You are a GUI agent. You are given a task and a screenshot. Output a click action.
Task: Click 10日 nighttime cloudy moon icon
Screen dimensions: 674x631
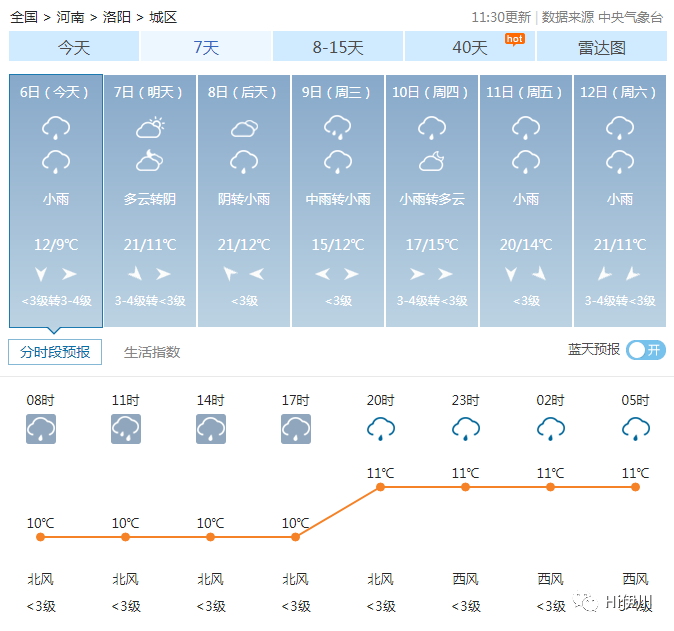[432, 161]
